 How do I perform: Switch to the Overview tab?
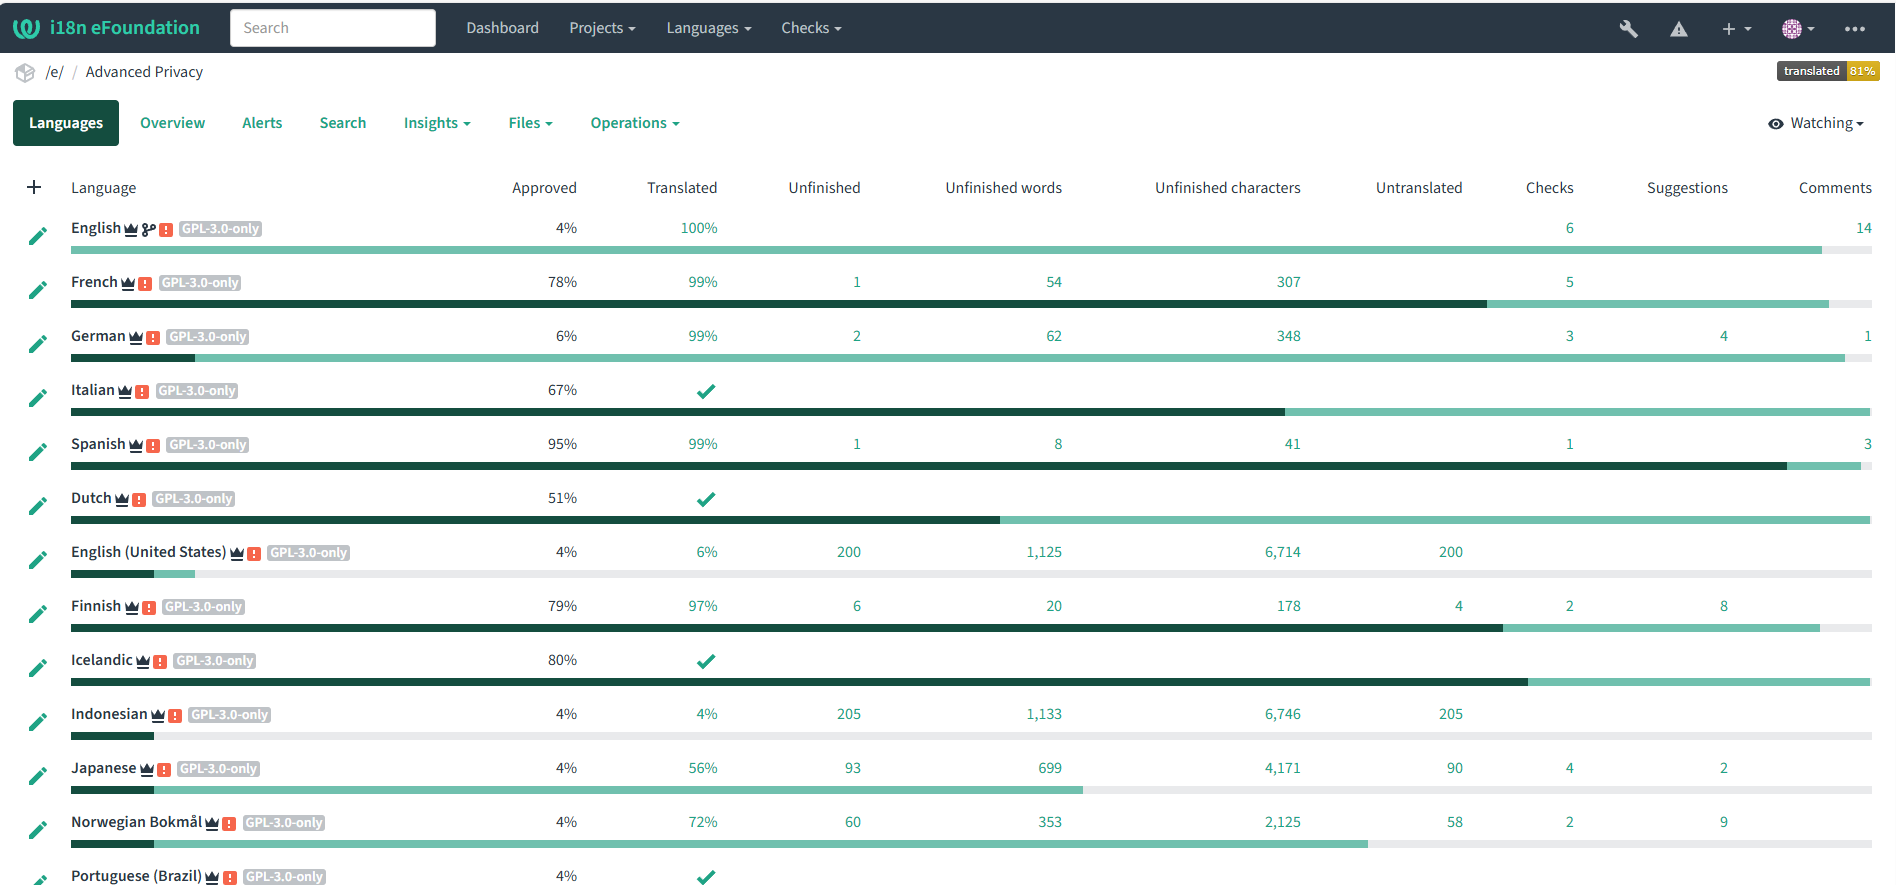(x=172, y=123)
